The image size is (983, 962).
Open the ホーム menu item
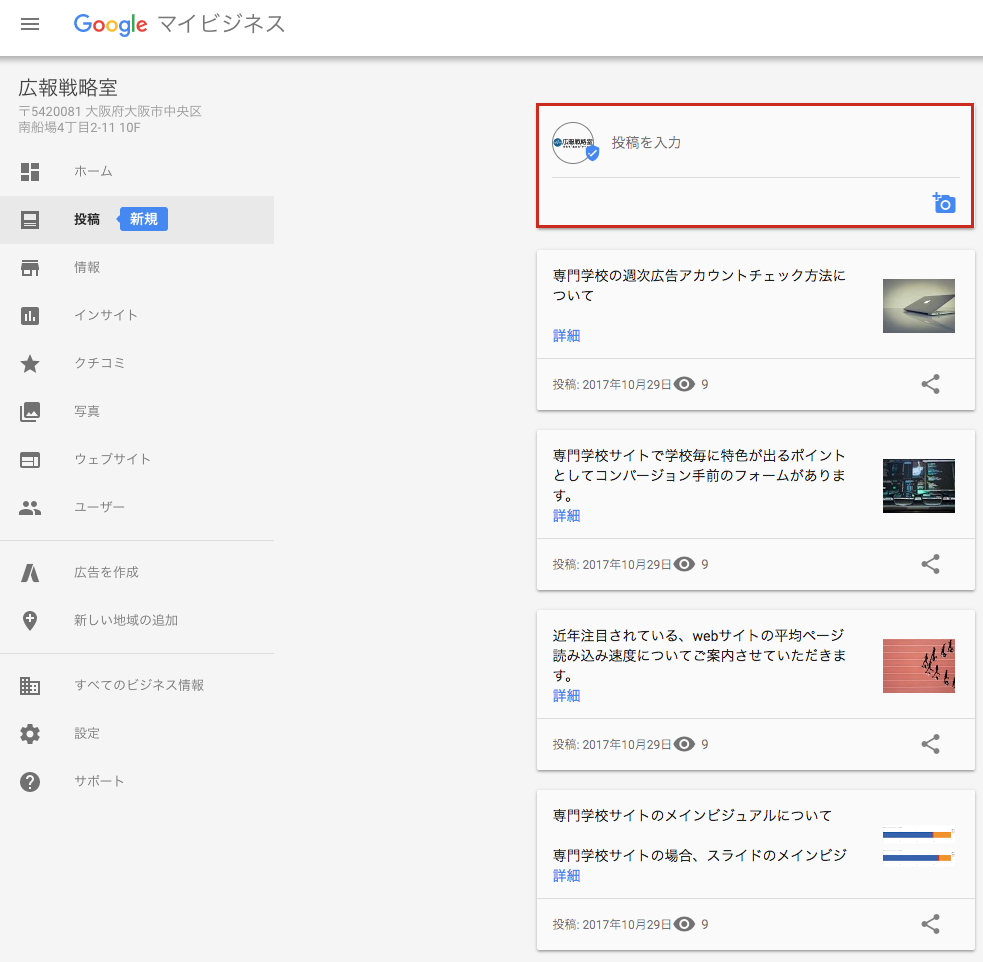click(x=93, y=172)
